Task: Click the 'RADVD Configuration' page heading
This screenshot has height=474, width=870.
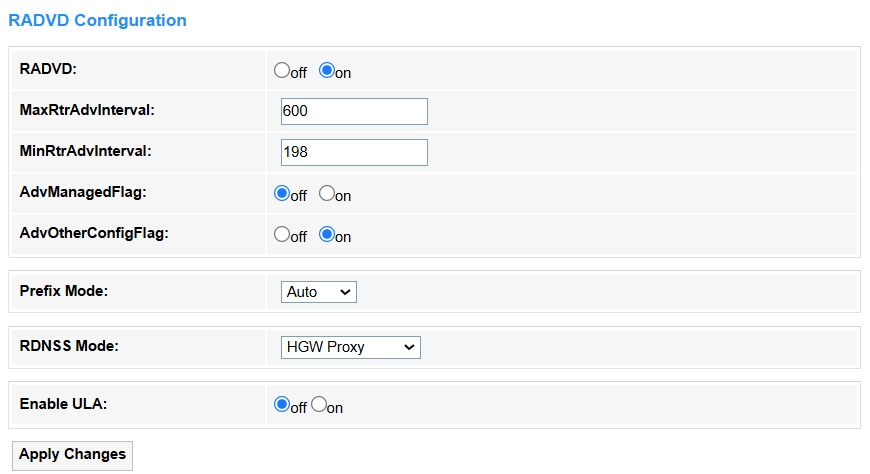Action: click(97, 20)
